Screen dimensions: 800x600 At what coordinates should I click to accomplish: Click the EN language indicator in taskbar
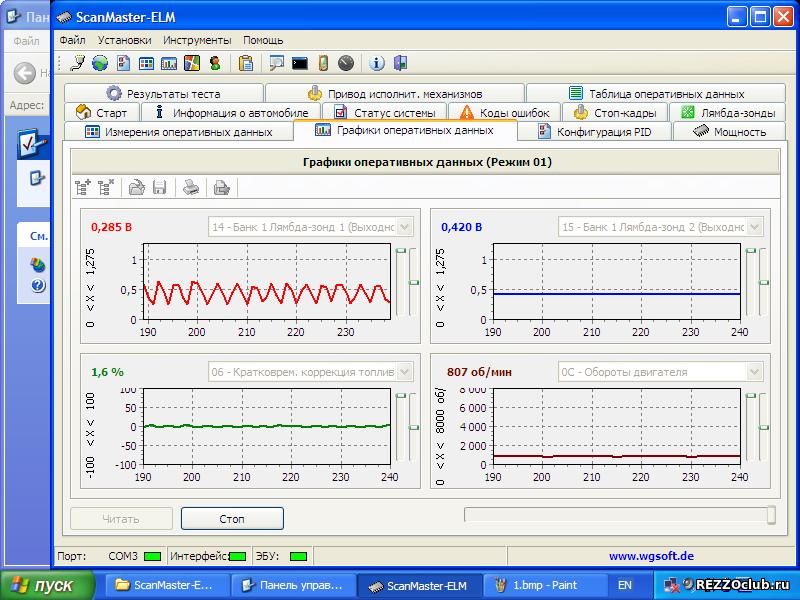click(624, 585)
